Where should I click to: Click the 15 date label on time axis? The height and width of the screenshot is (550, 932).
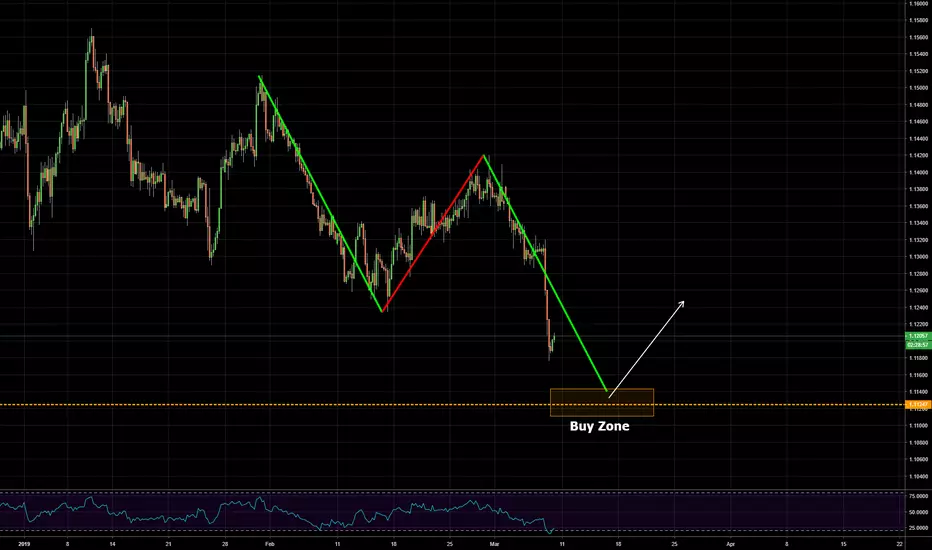pos(843,543)
